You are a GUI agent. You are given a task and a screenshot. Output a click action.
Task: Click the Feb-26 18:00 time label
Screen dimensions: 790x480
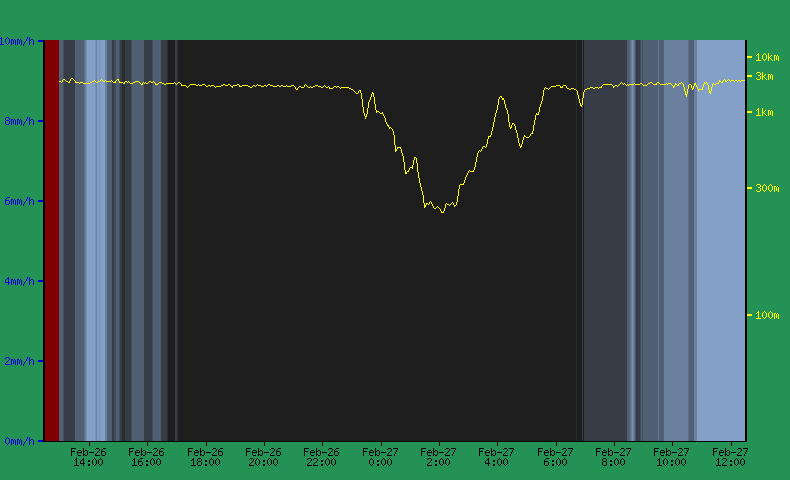point(205,457)
